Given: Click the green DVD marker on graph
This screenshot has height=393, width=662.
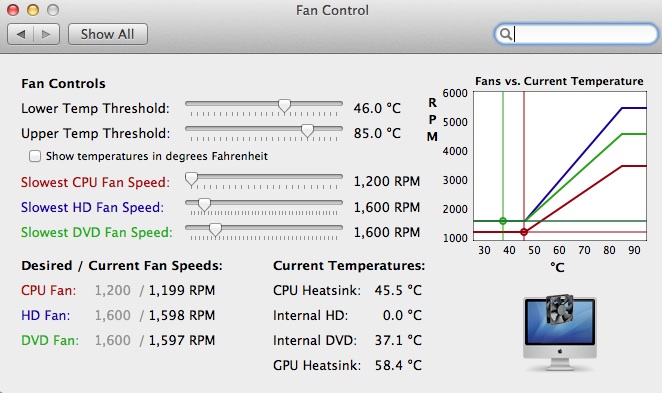Looking at the screenshot, I should 503,221.
